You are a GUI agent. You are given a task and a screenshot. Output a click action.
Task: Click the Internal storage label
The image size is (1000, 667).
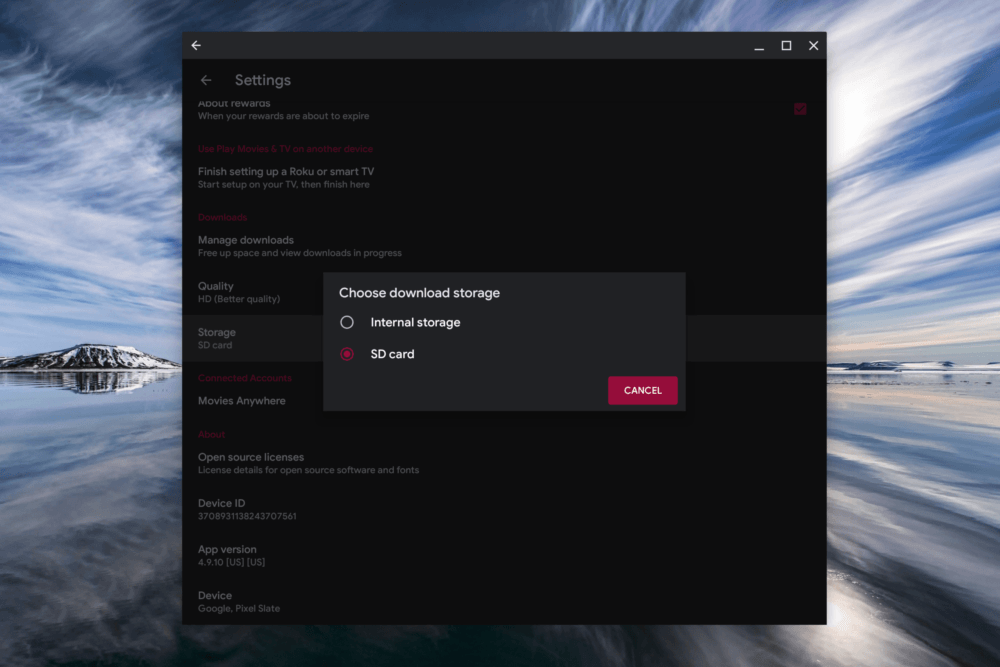415,323
